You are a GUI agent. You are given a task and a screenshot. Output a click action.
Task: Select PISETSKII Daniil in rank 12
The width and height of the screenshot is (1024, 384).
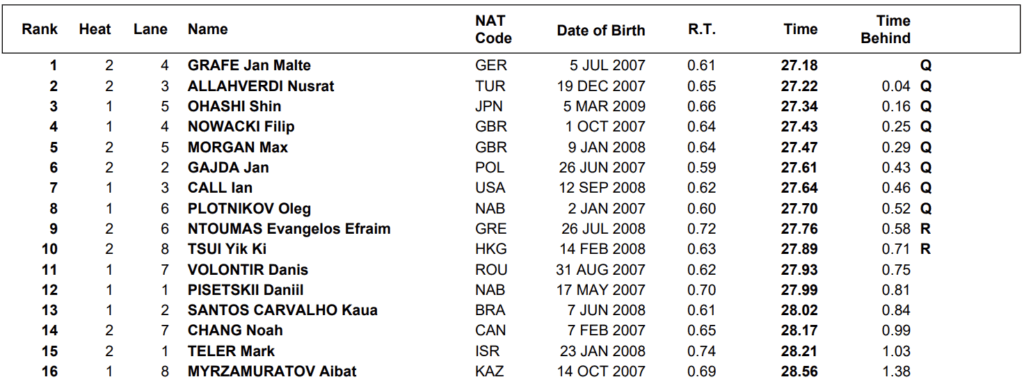[246, 290]
